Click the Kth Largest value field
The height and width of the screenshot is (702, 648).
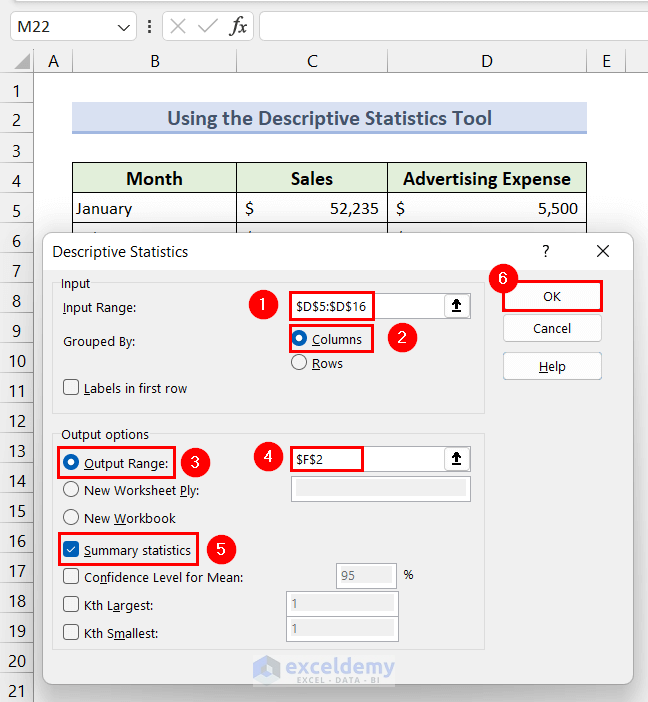pos(342,604)
